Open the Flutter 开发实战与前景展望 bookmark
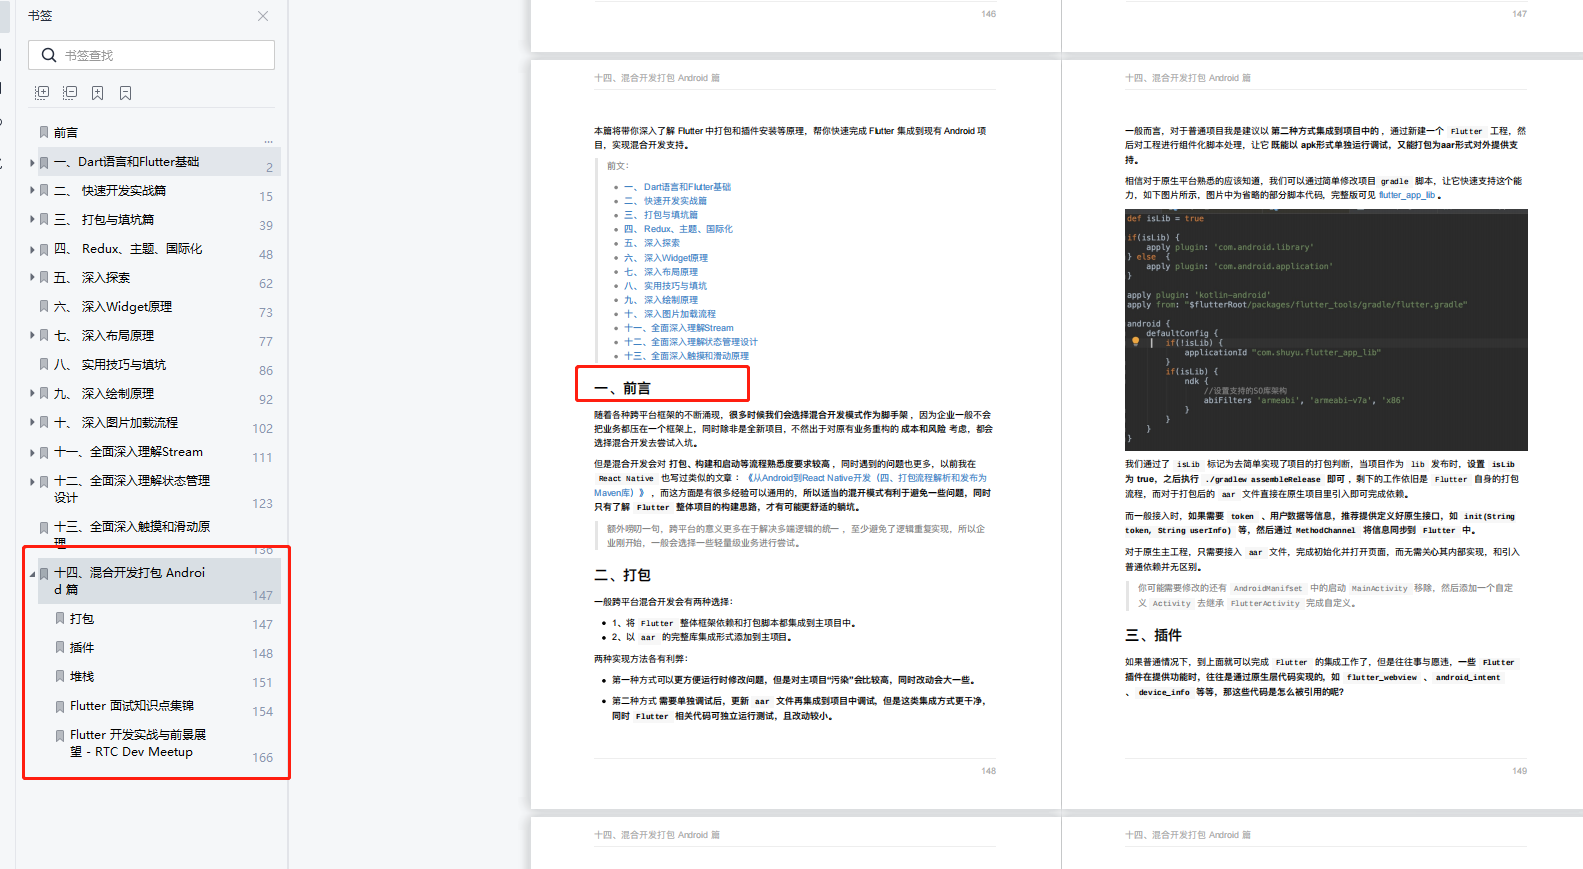The width and height of the screenshot is (1583, 869). point(138,743)
